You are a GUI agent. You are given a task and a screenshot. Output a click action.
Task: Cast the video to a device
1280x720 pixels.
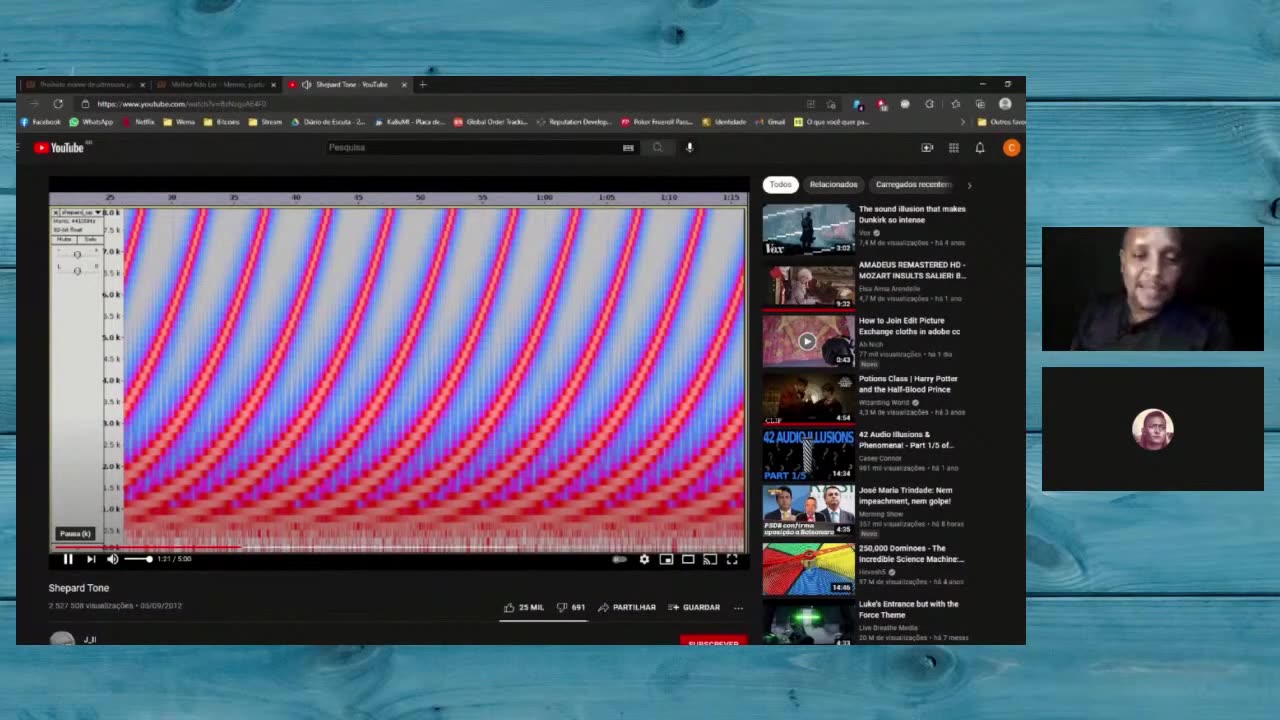[710, 559]
